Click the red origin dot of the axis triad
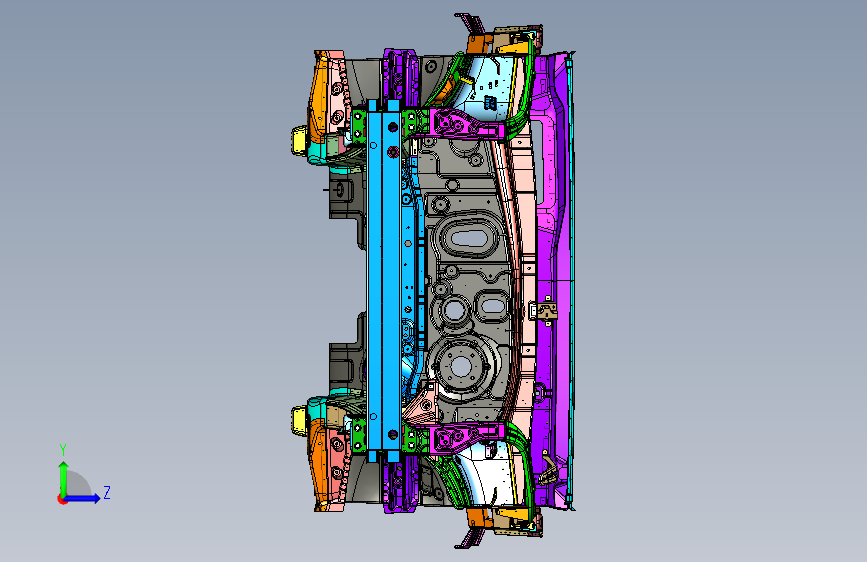Image resolution: width=867 pixels, height=562 pixels. [x=62, y=499]
